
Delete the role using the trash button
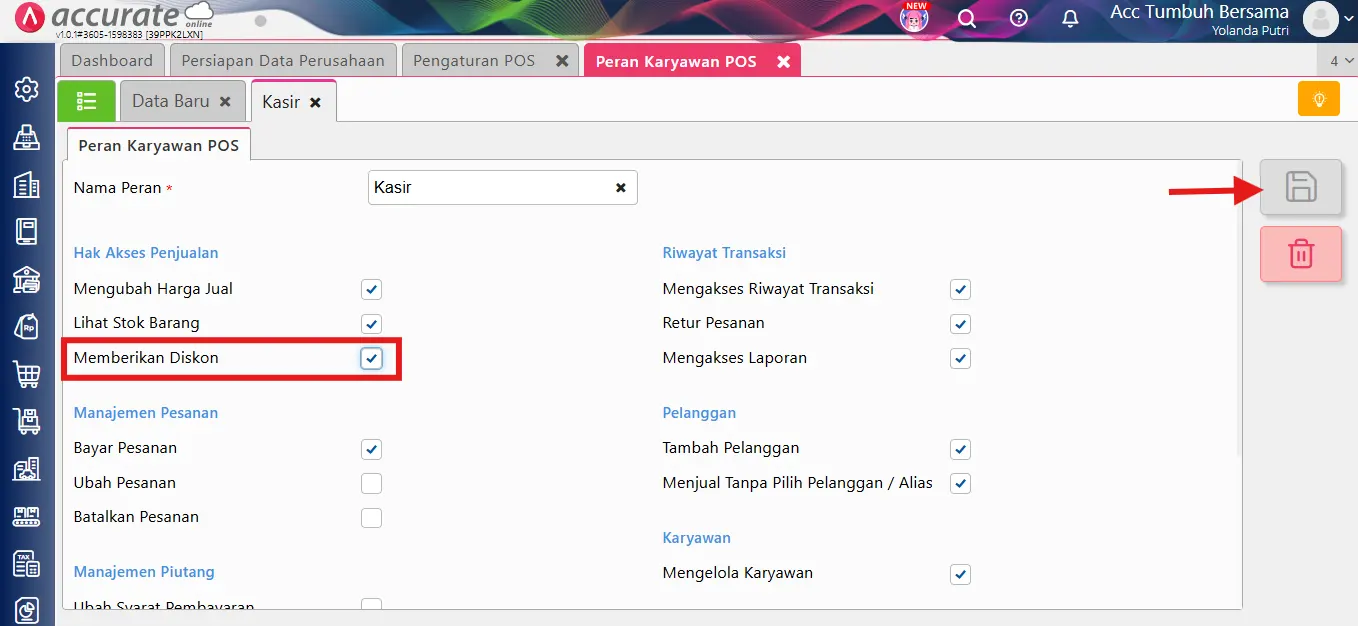[1301, 253]
